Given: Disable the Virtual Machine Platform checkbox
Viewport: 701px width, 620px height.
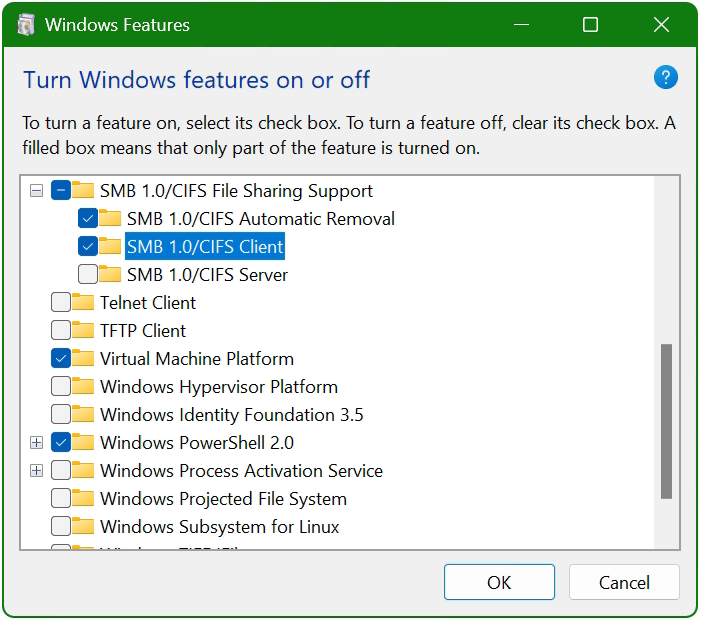Looking at the screenshot, I should (61, 359).
